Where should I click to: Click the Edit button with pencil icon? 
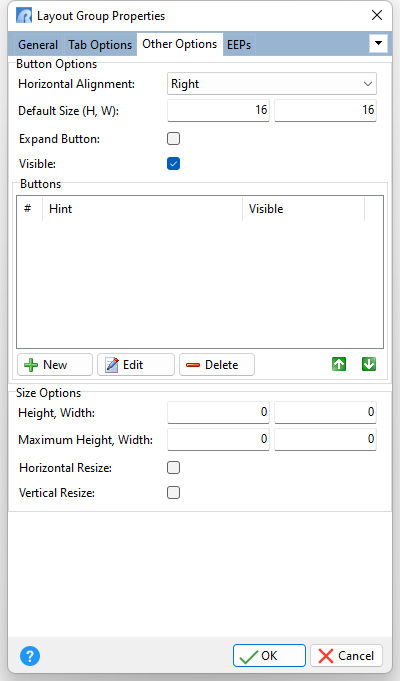[136, 364]
